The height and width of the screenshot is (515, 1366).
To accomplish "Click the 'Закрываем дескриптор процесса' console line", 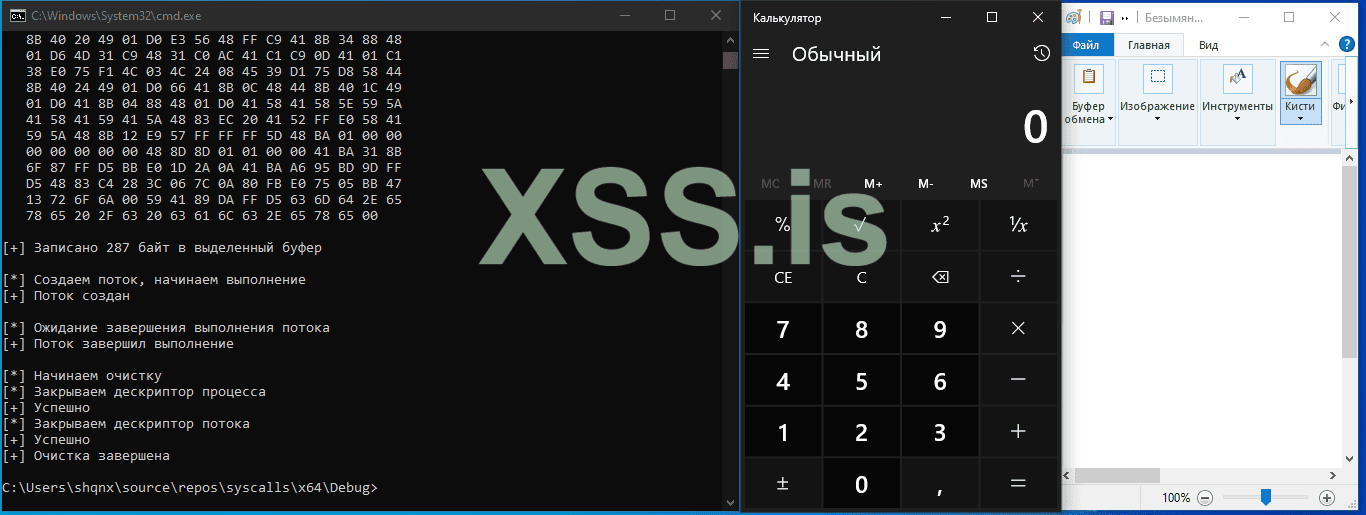I will pos(134,391).
